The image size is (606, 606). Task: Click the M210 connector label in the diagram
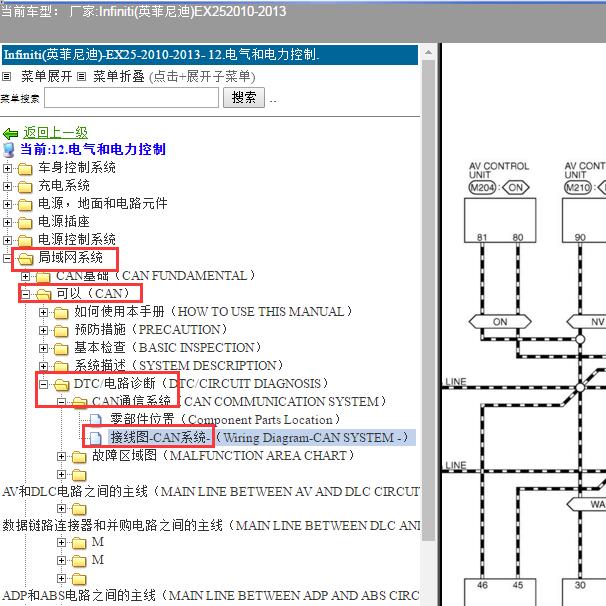(x=578, y=188)
